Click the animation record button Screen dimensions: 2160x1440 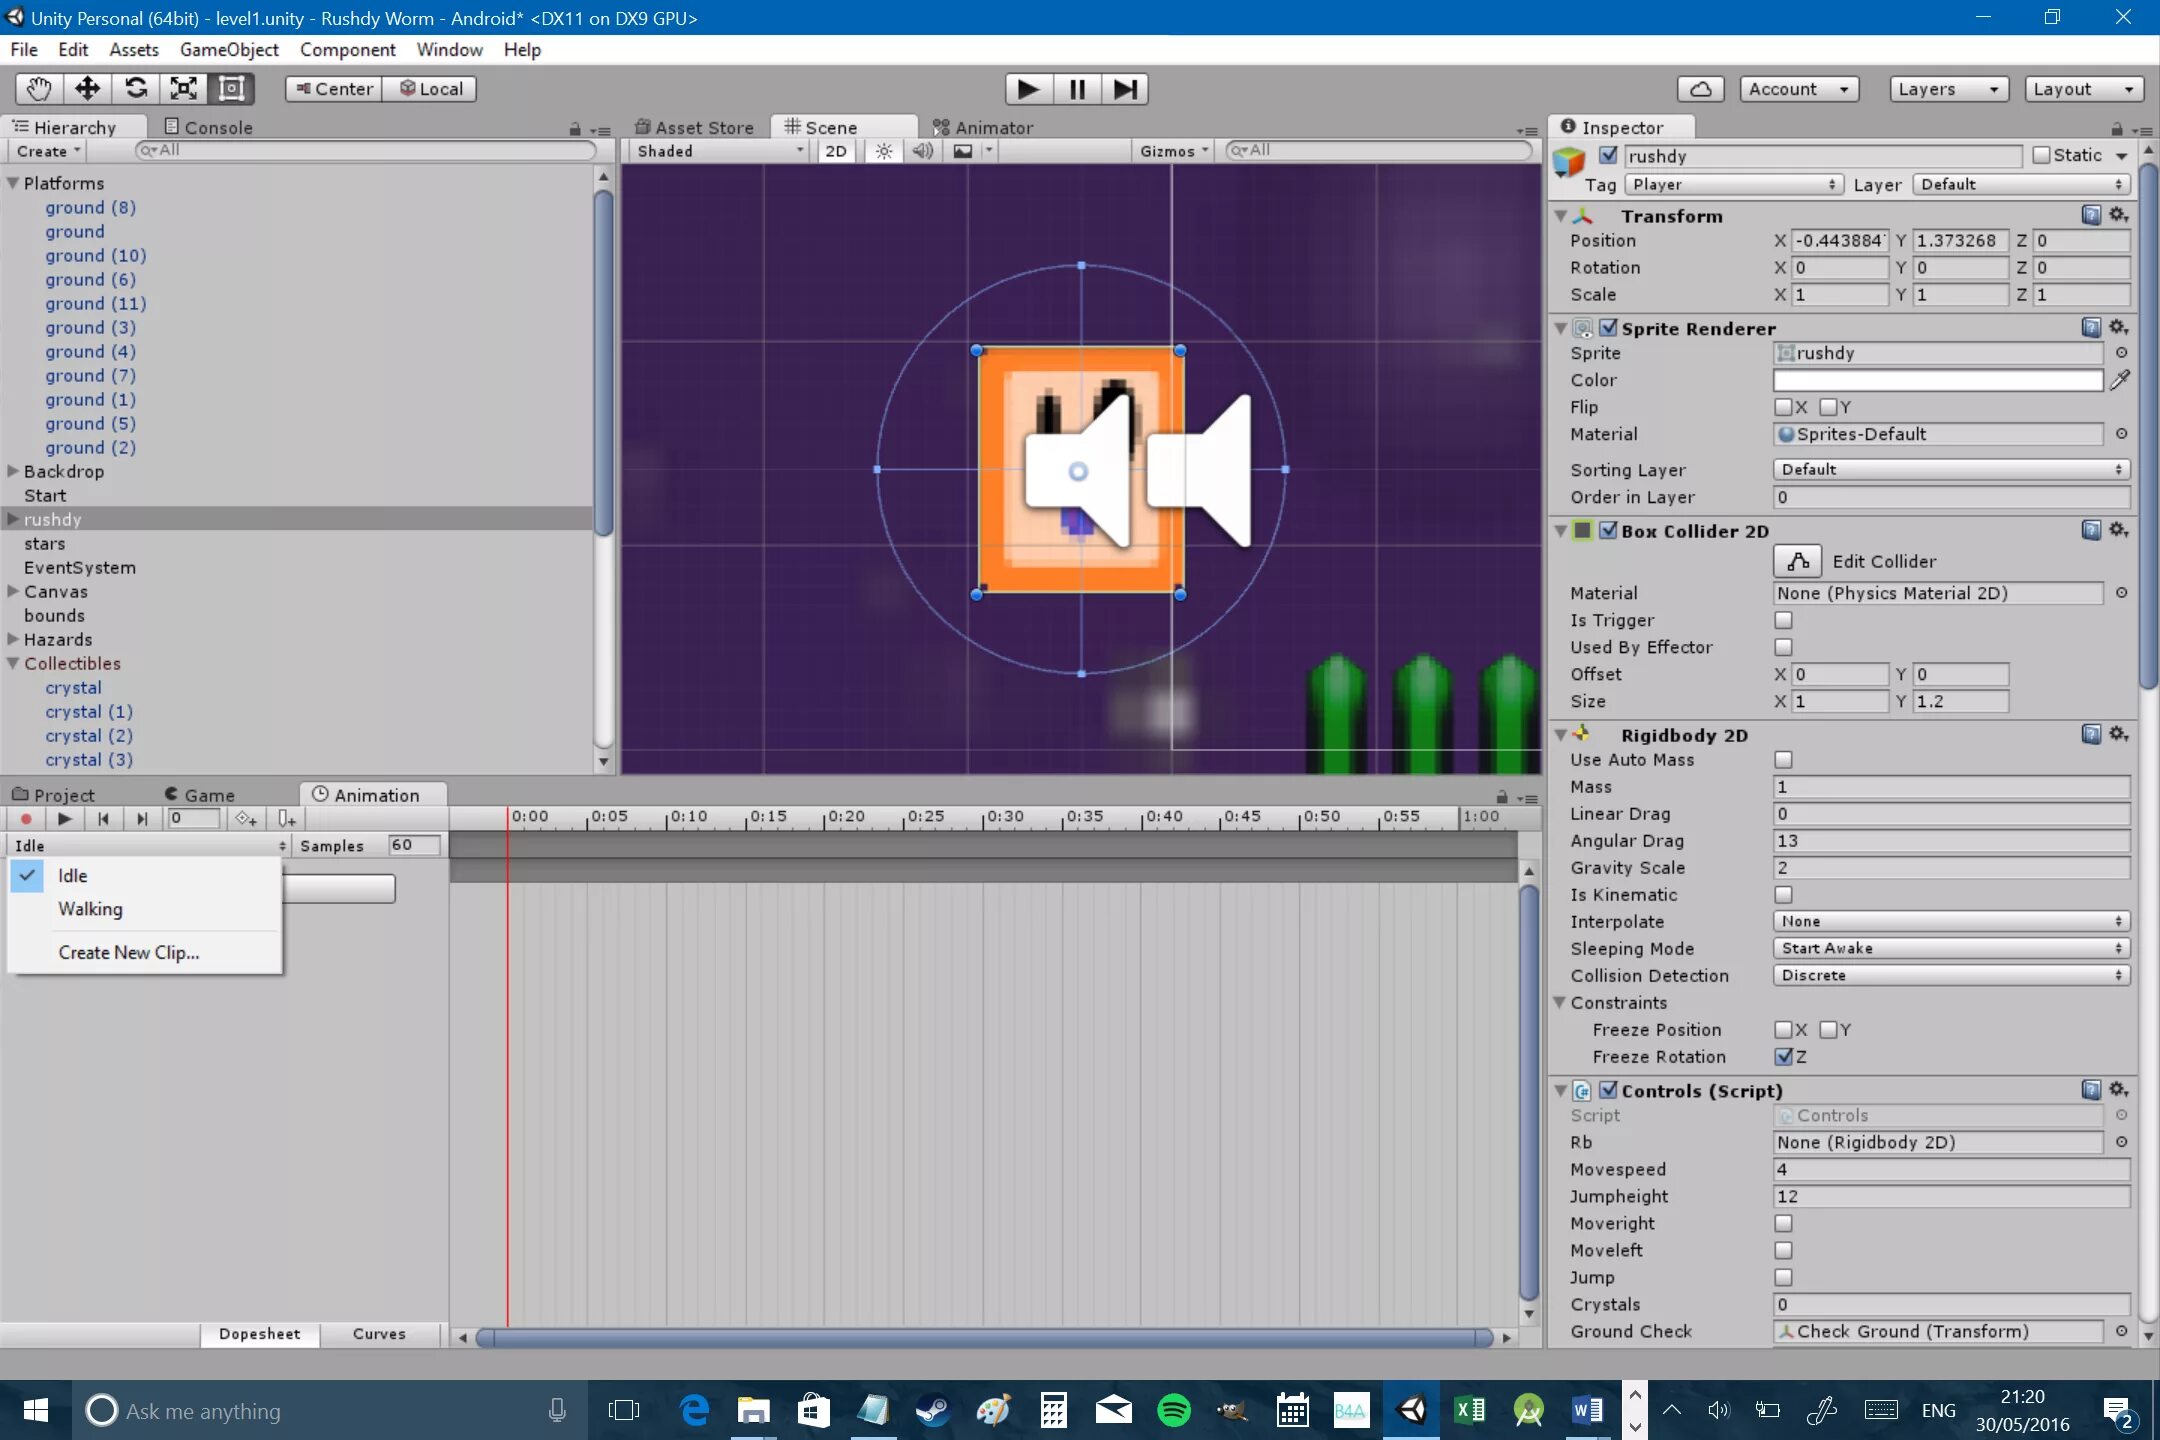pyautogui.click(x=26, y=819)
